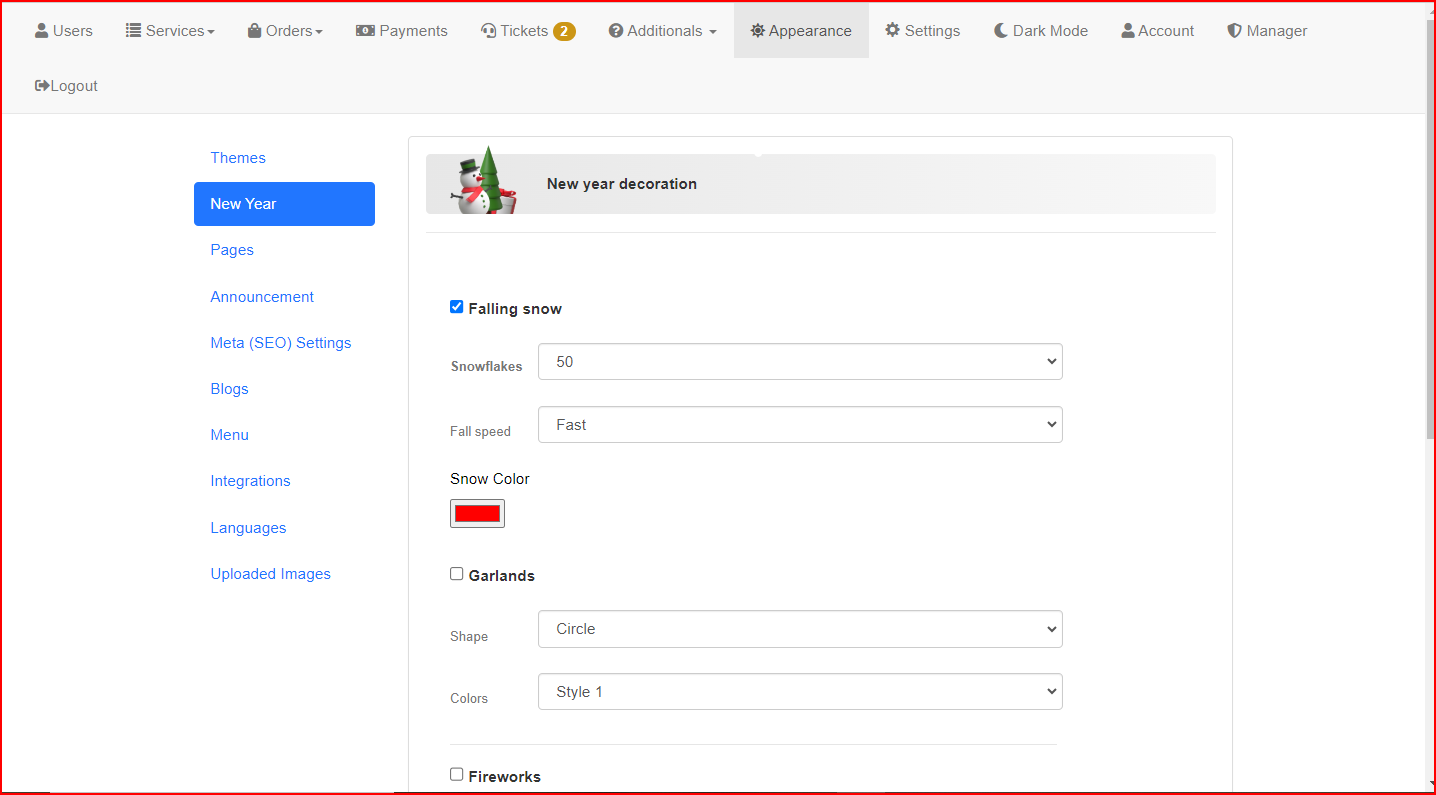Screen dimensions: 1436x795
Task: Open the Snowflakes count dropdown
Action: coord(799,362)
